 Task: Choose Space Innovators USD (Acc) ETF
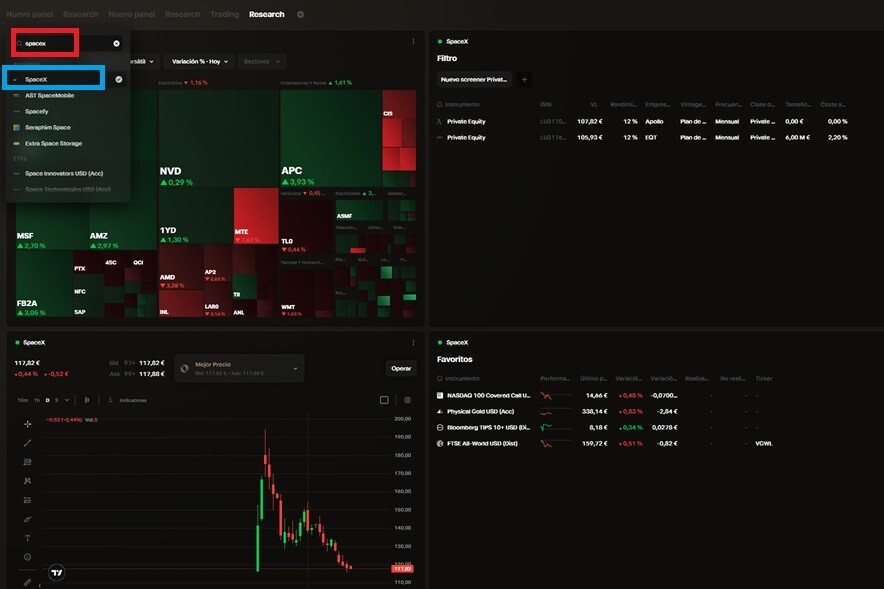(68, 174)
